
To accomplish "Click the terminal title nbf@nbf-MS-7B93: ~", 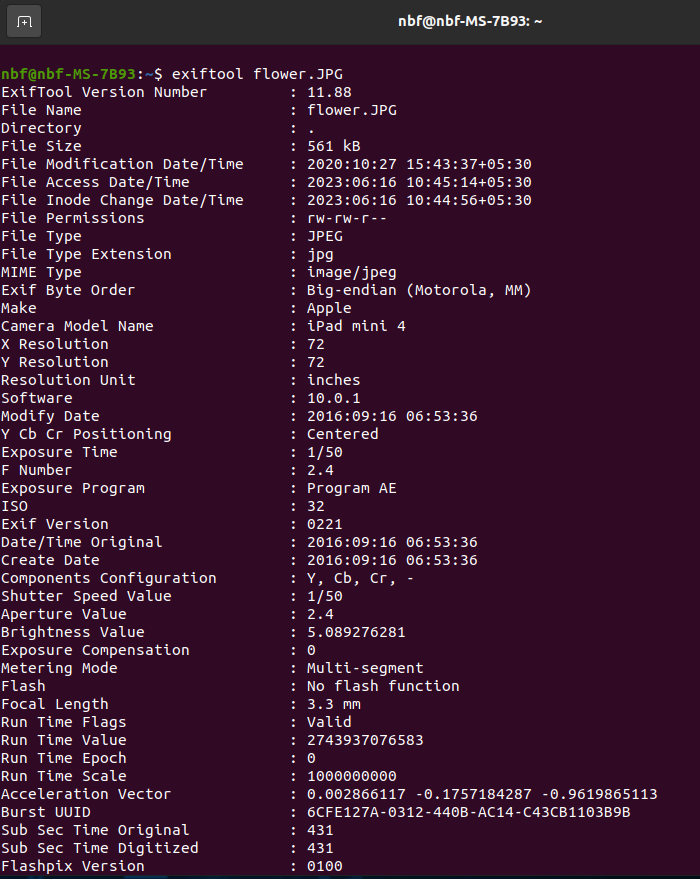I will point(470,21).
